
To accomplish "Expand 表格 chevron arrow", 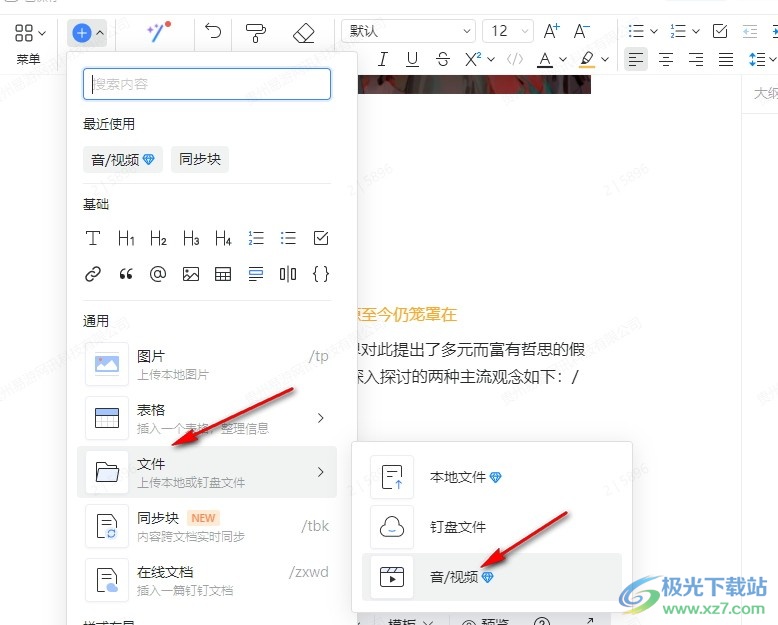I will (x=321, y=418).
